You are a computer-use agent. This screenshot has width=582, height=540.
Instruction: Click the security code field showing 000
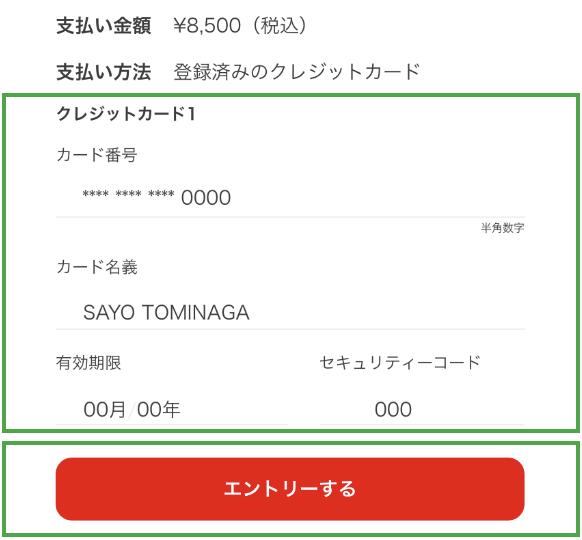point(422,409)
